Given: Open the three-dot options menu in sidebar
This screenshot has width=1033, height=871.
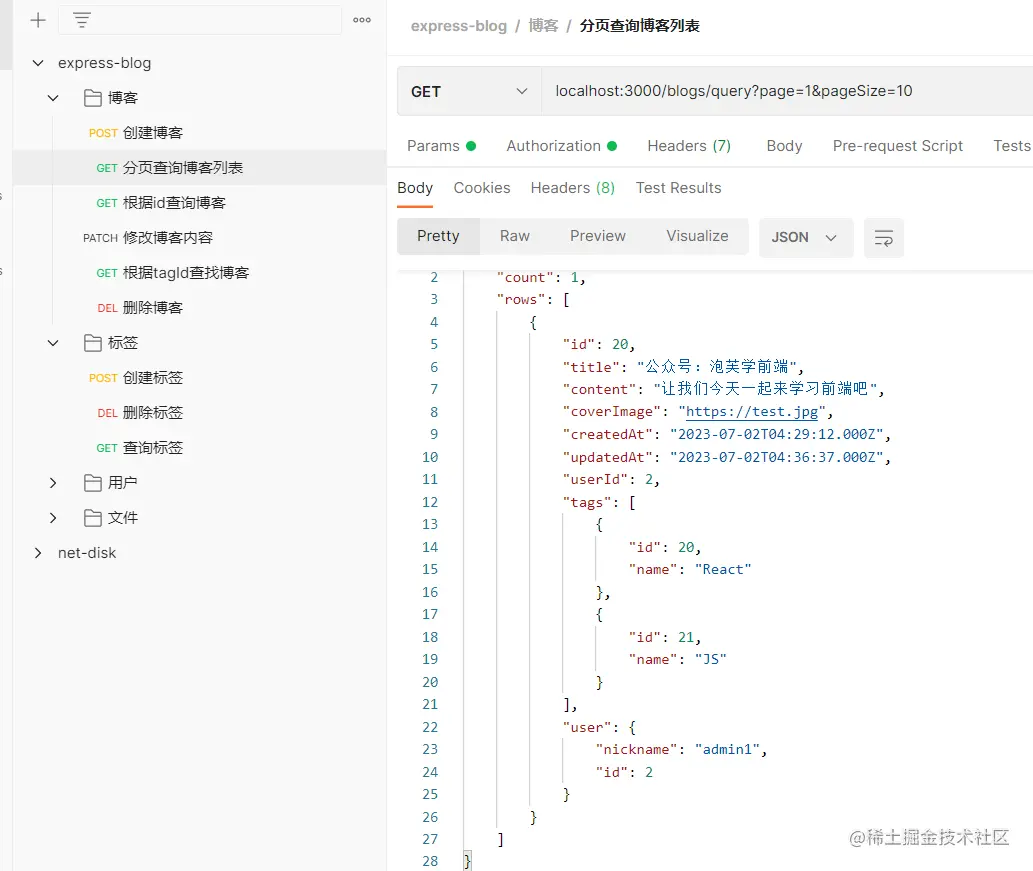Looking at the screenshot, I should click(362, 20).
